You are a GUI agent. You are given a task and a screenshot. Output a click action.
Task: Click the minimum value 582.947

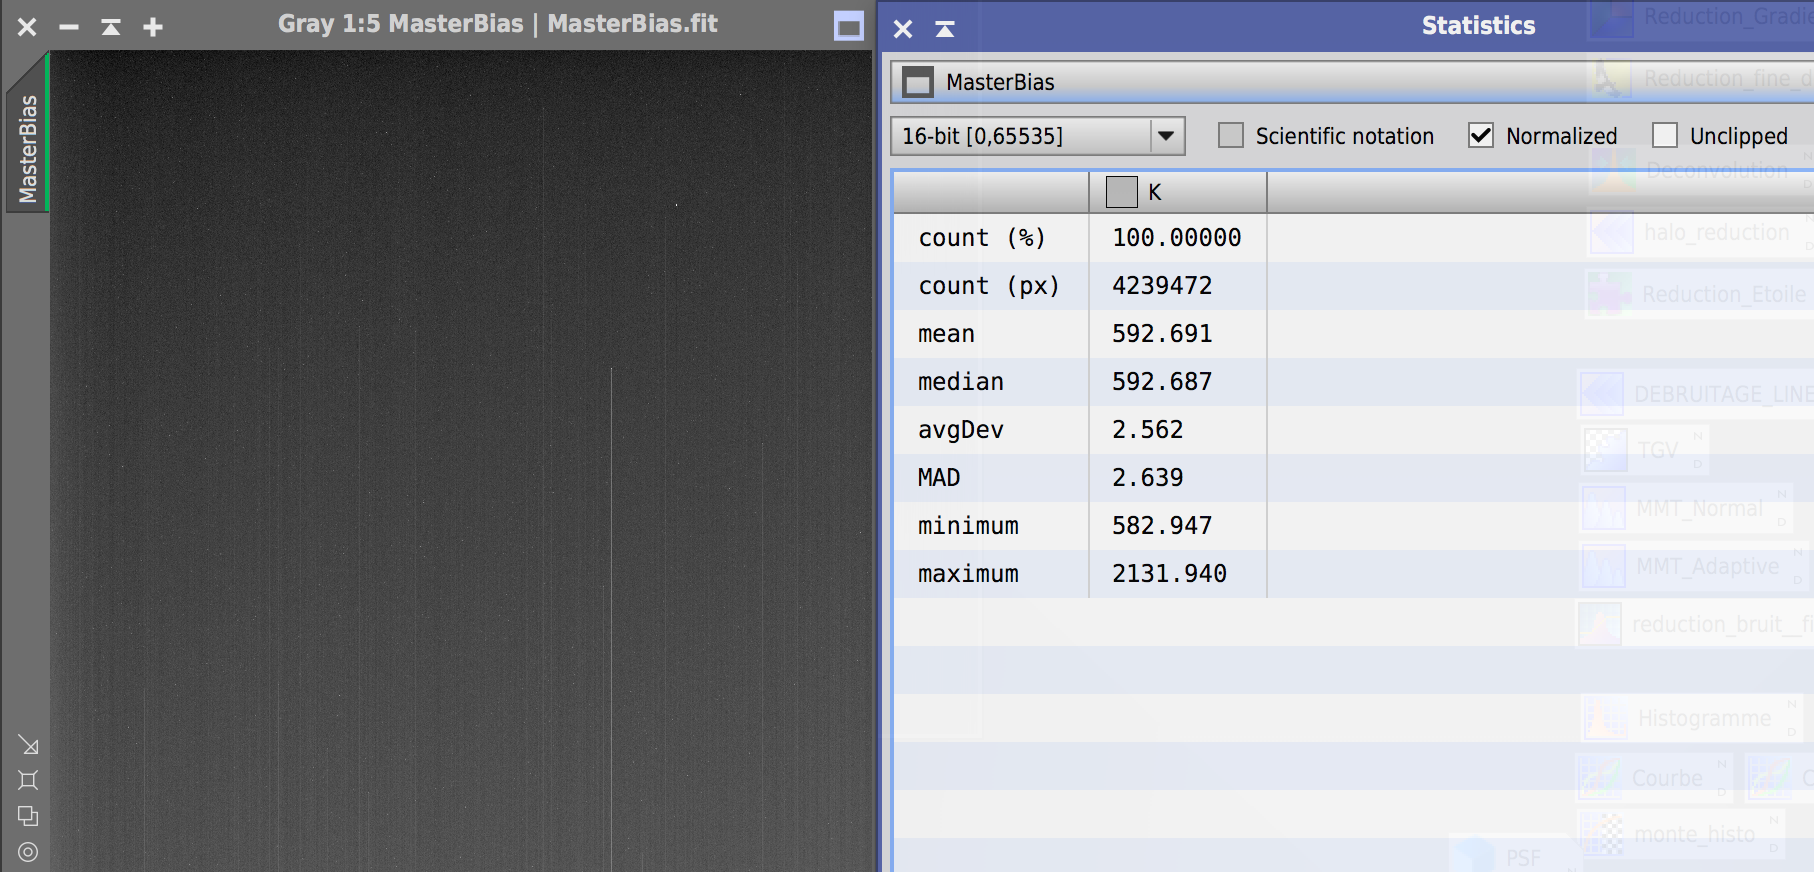(1162, 526)
